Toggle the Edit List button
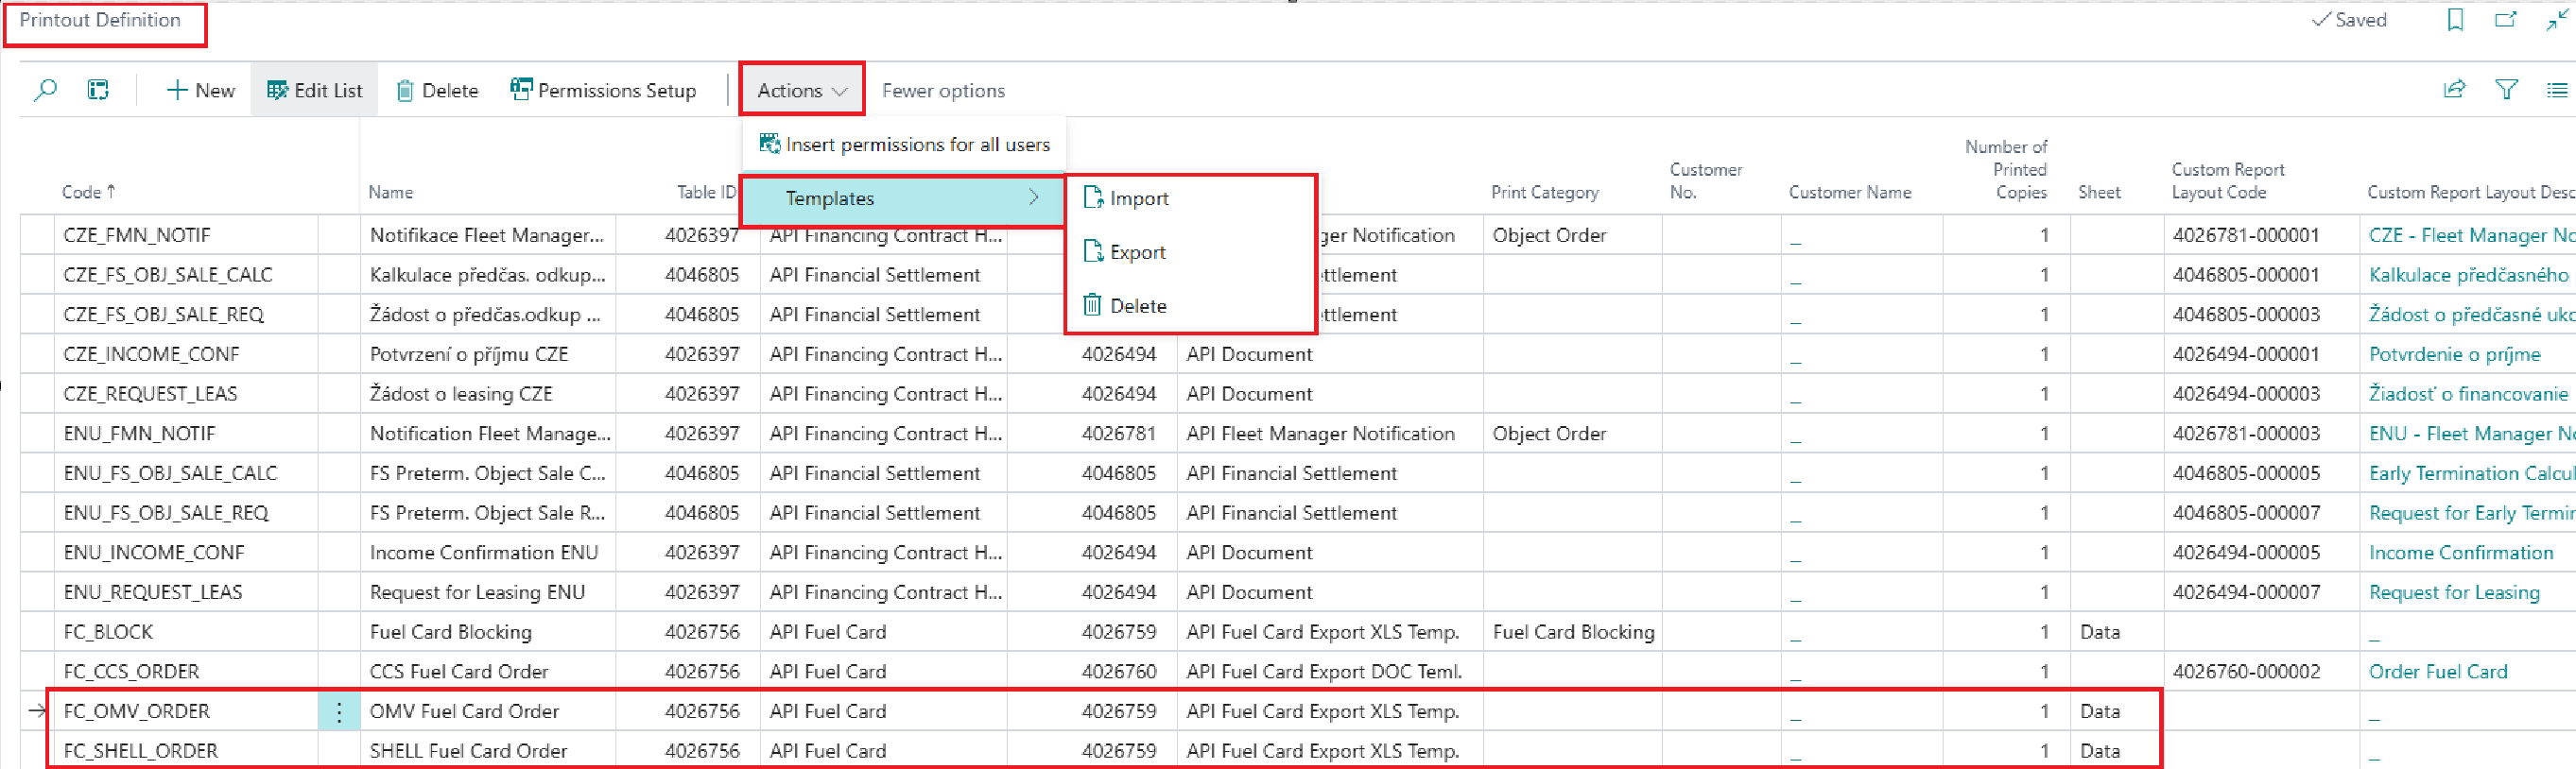The image size is (2576, 769). pyautogui.click(x=314, y=90)
